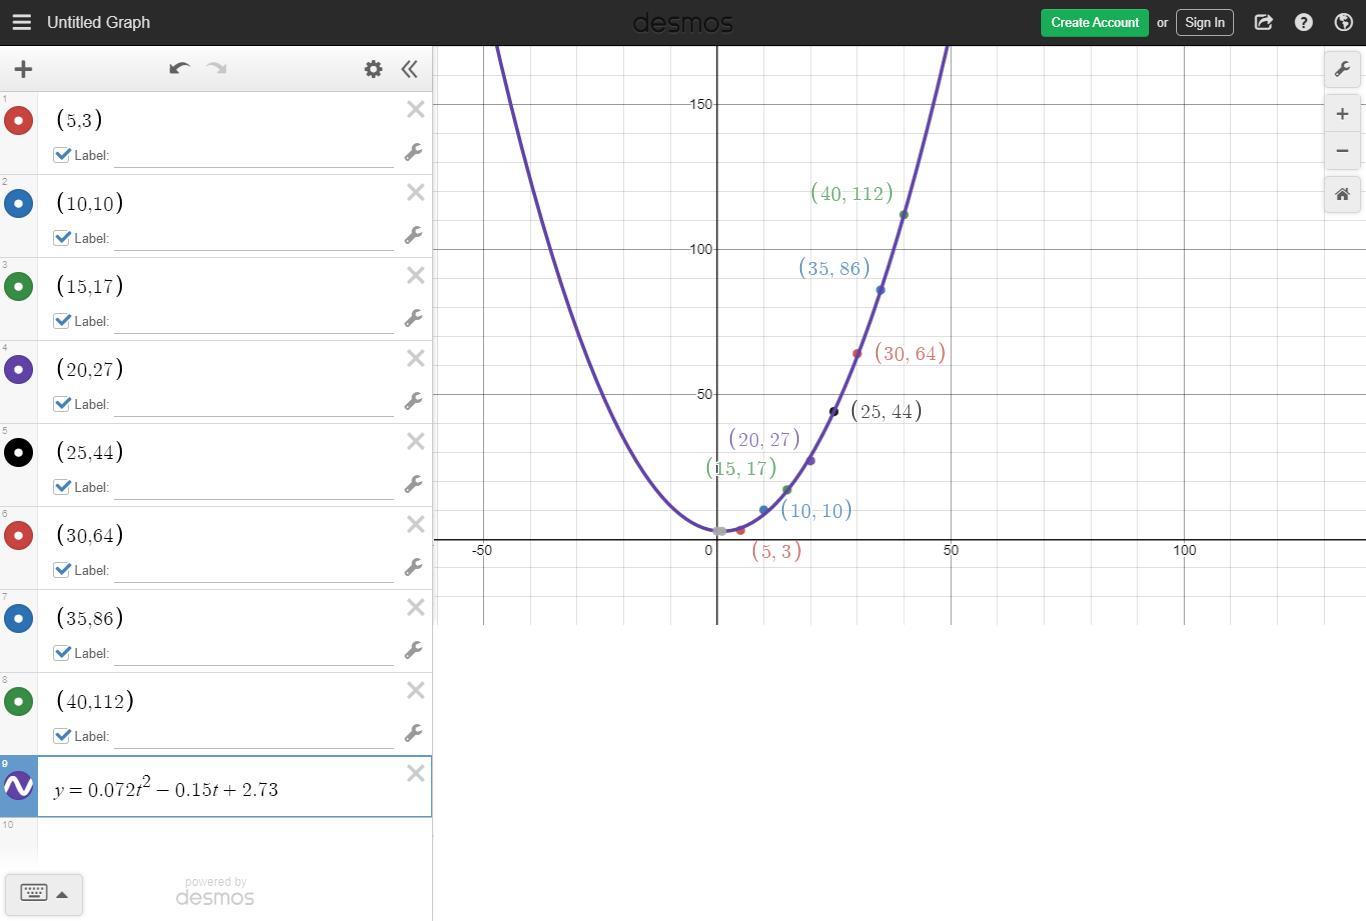The height and width of the screenshot is (921, 1366).
Task: Collapse the expression list panel
Action: pos(409,69)
